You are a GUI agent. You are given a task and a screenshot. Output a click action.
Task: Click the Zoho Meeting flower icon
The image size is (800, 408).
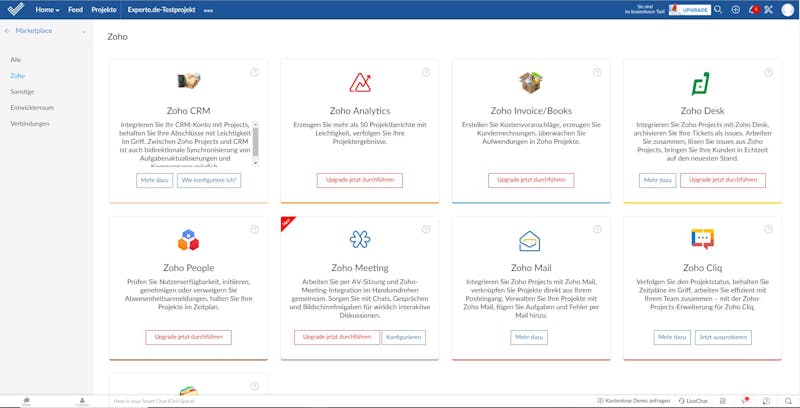tap(360, 239)
